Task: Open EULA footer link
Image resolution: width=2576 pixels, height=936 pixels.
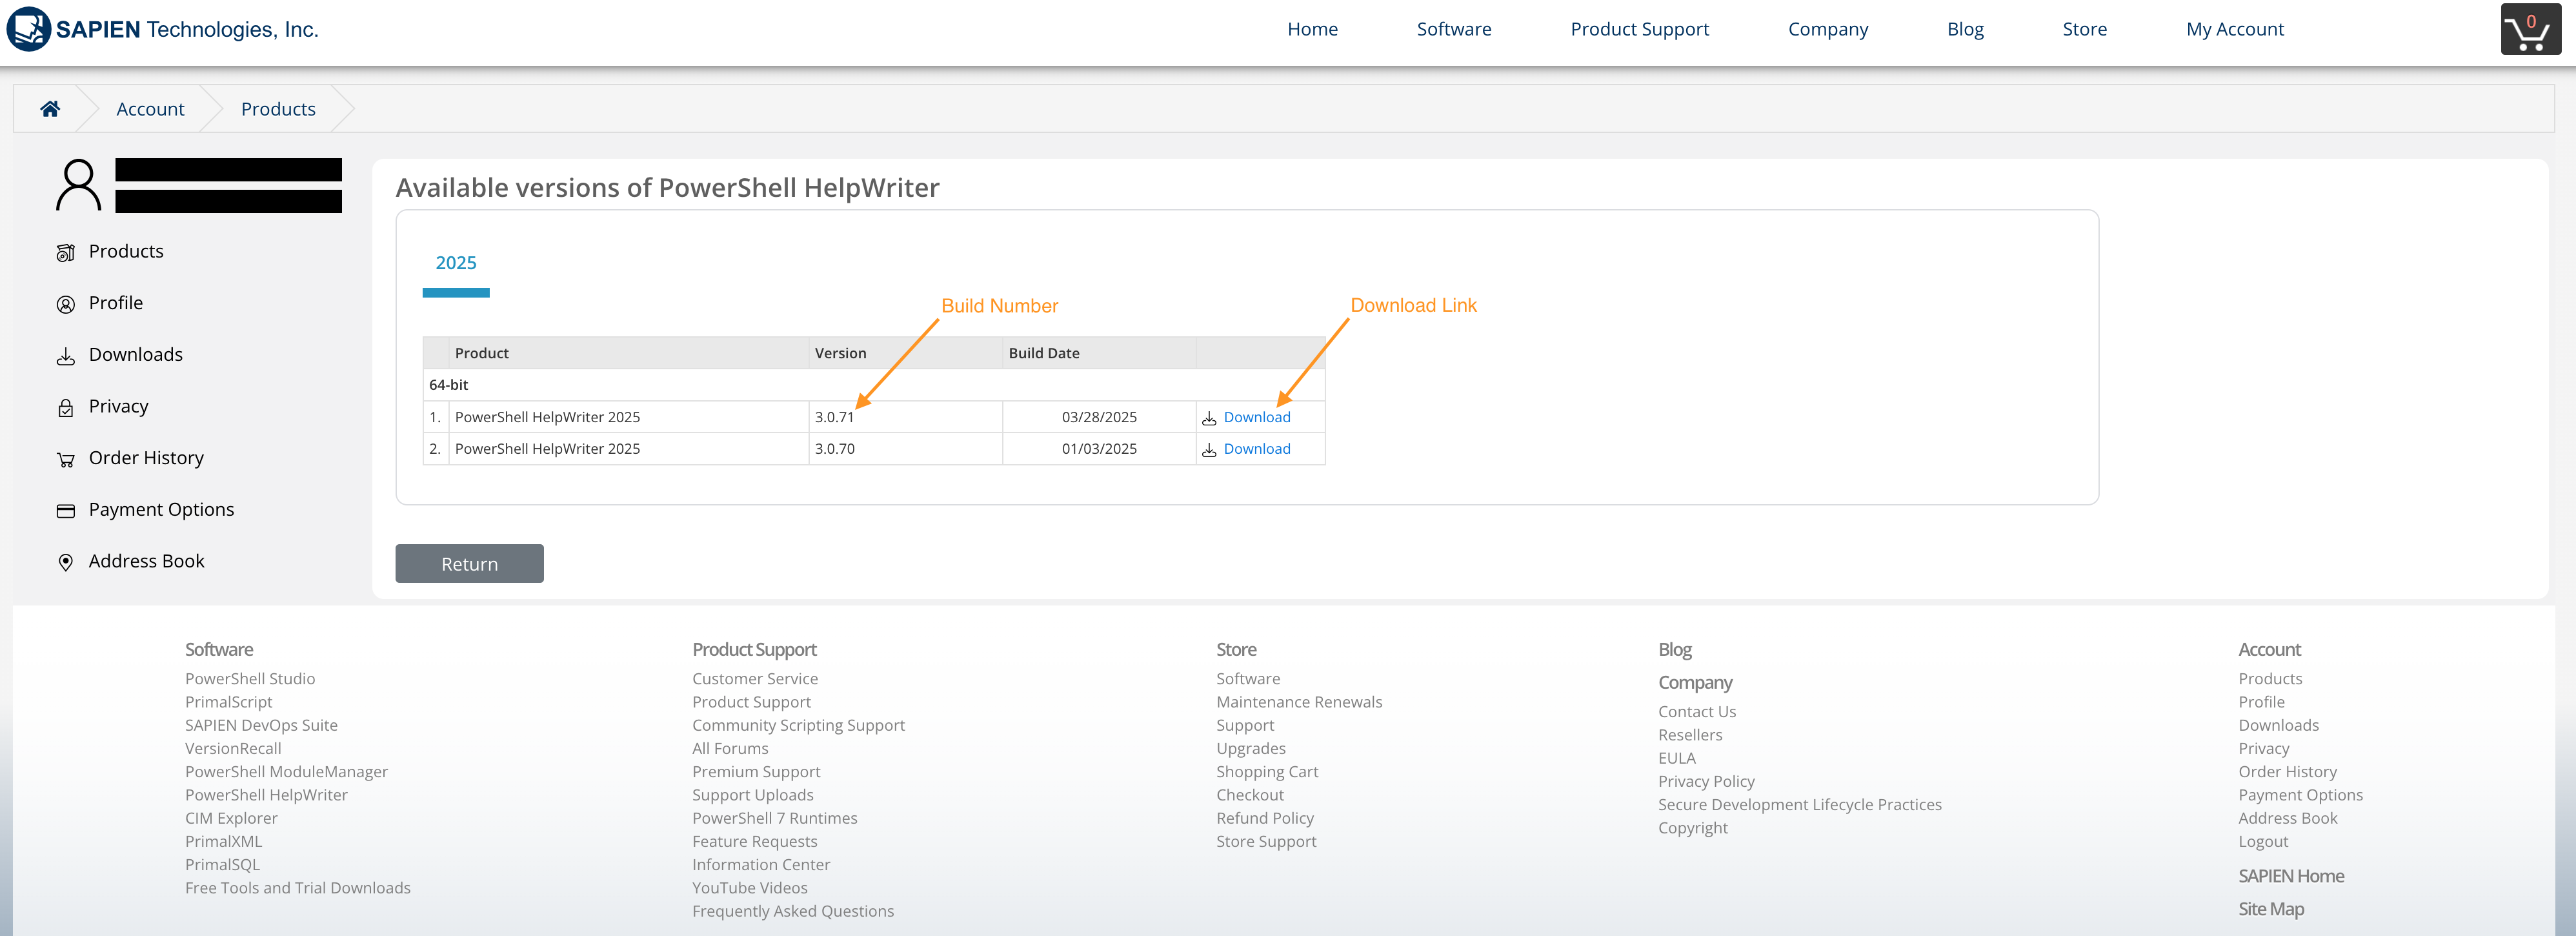Action: tap(1677, 758)
